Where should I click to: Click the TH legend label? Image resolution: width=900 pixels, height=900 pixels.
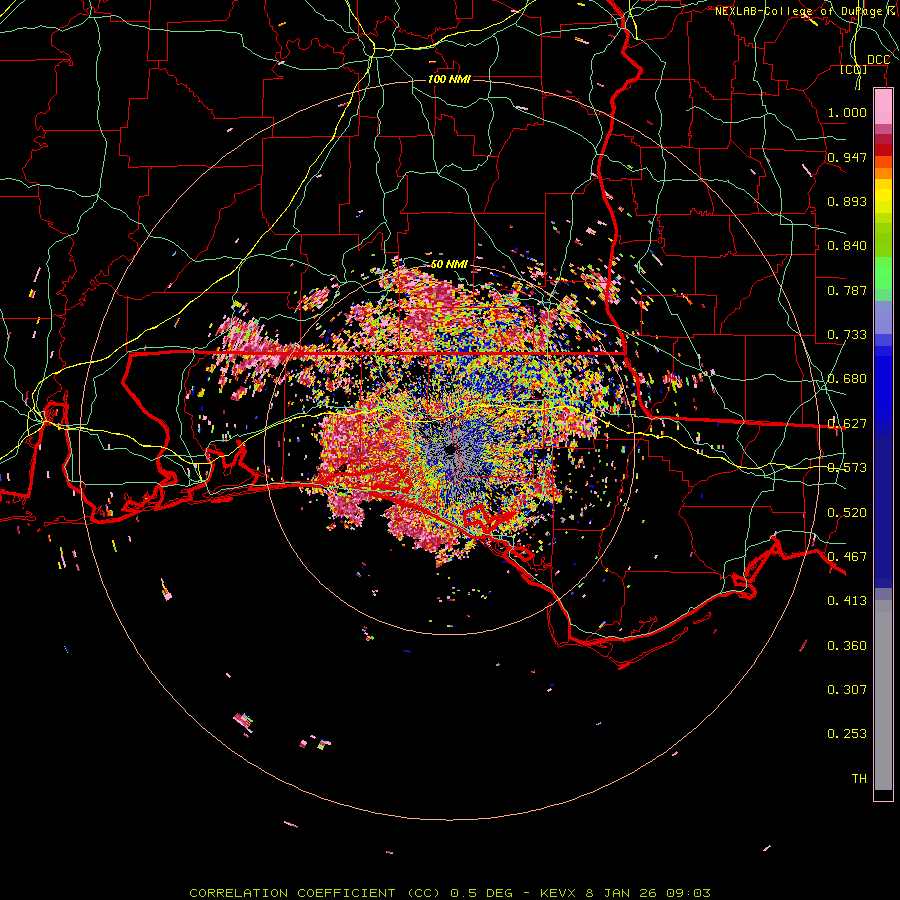859,779
